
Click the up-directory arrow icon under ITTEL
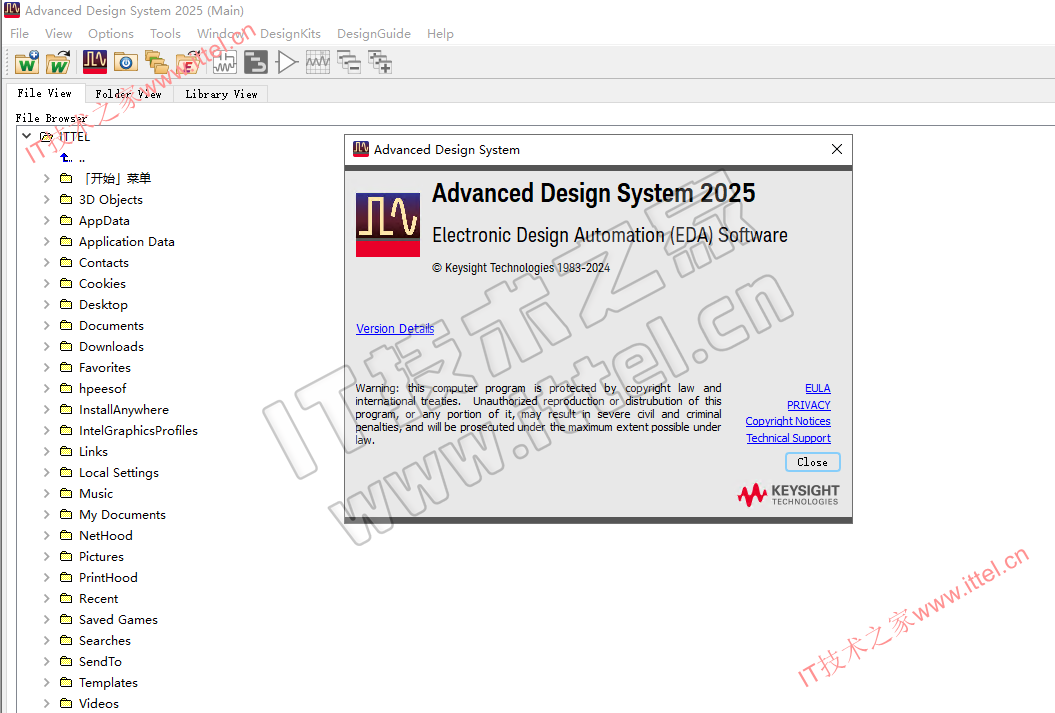click(x=66, y=158)
